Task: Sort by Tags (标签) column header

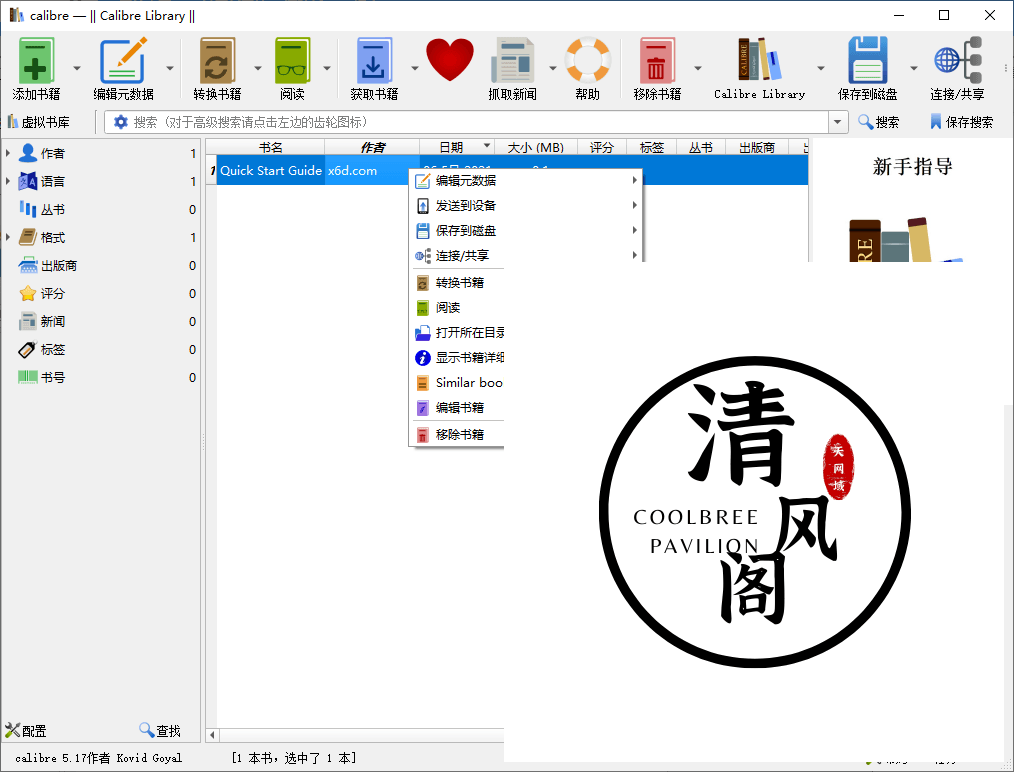Action: coord(651,147)
